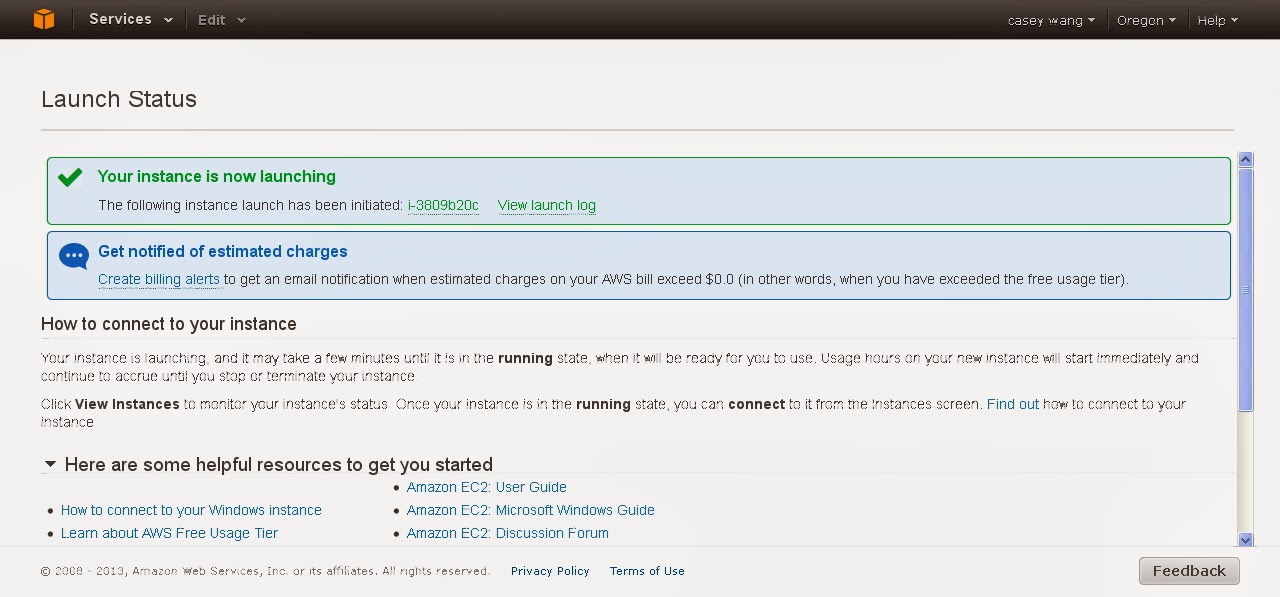Open the Services dropdown menu
This screenshot has width=1280, height=597.
click(x=130, y=19)
